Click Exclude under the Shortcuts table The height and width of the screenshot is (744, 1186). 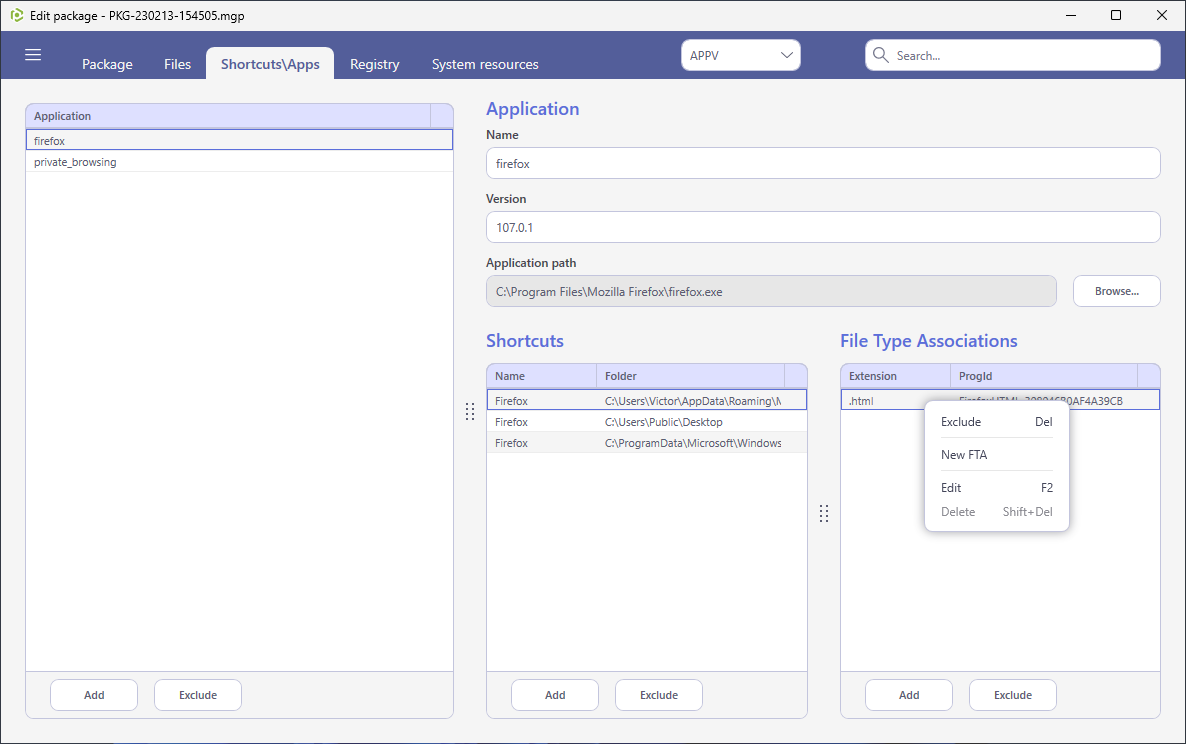(x=659, y=695)
